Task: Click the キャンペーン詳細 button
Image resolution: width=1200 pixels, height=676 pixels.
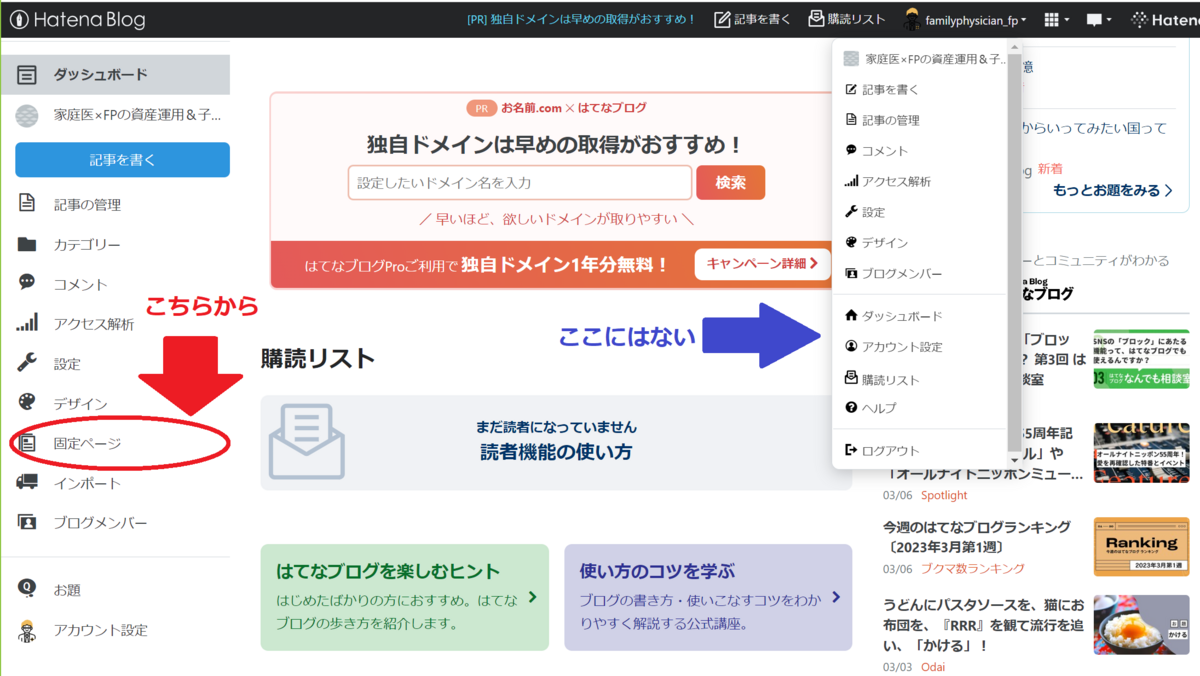Action: tap(762, 264)
